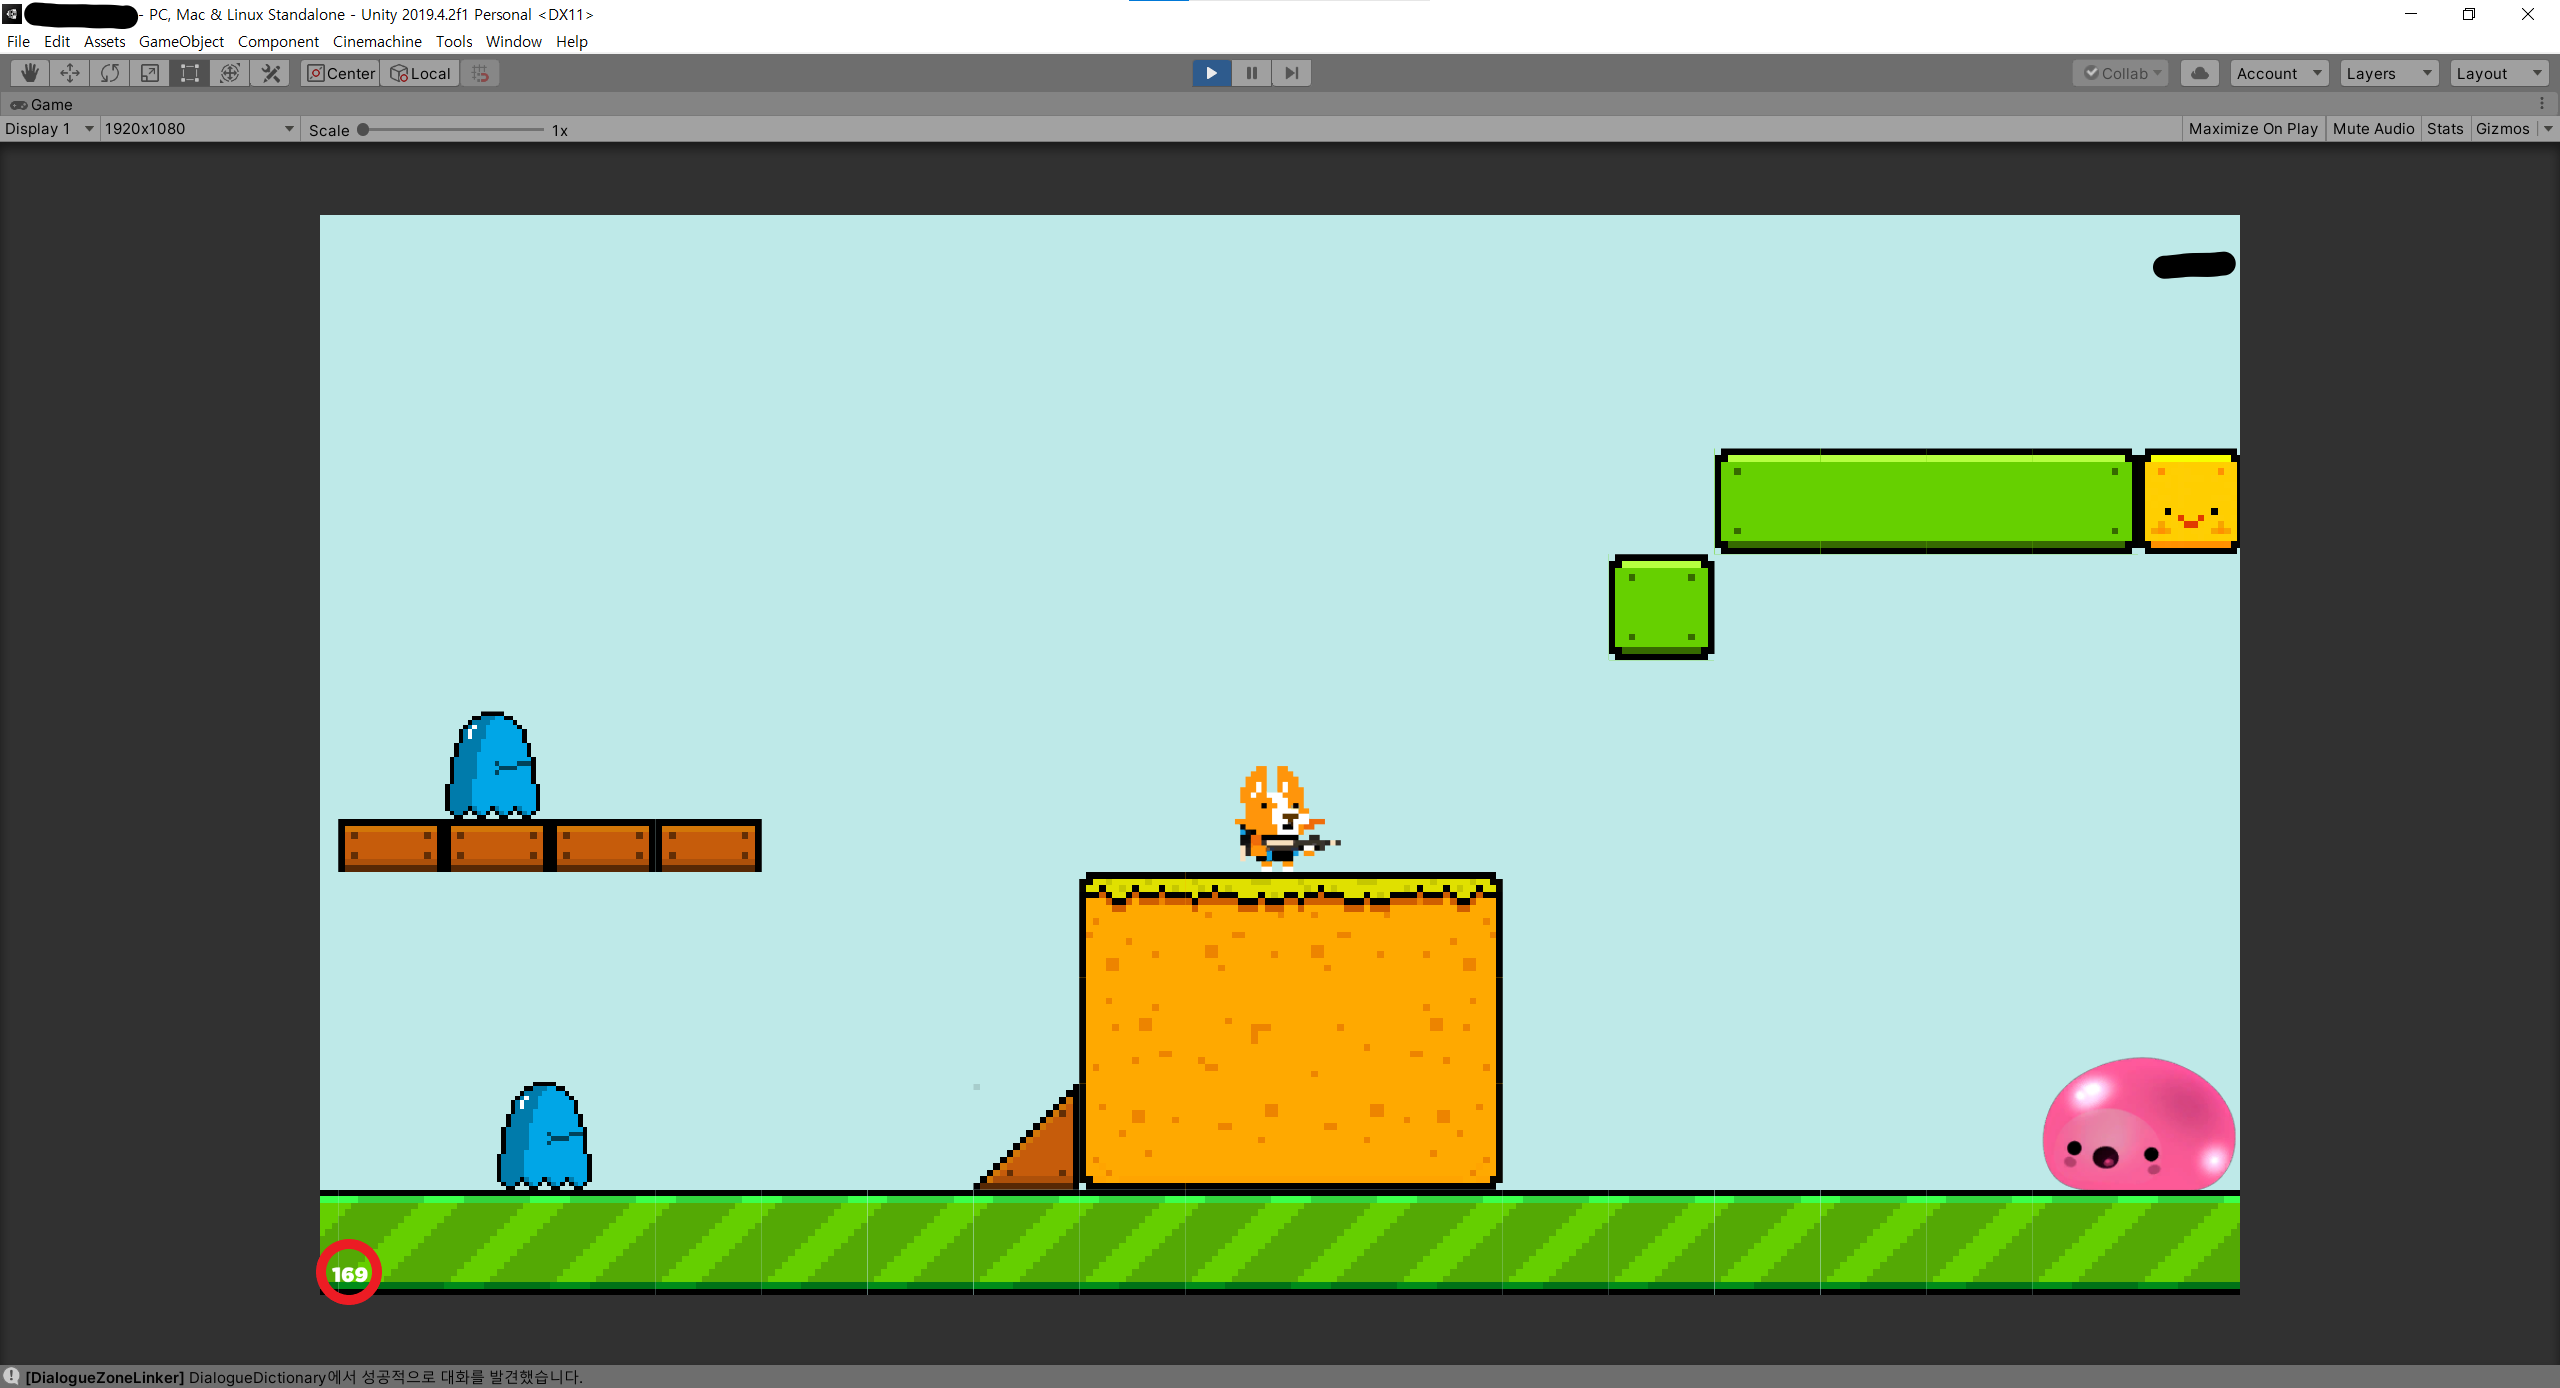Select the Hand tool
This screenshot has width=2560, height=1388.
click(x=30, y=73)
